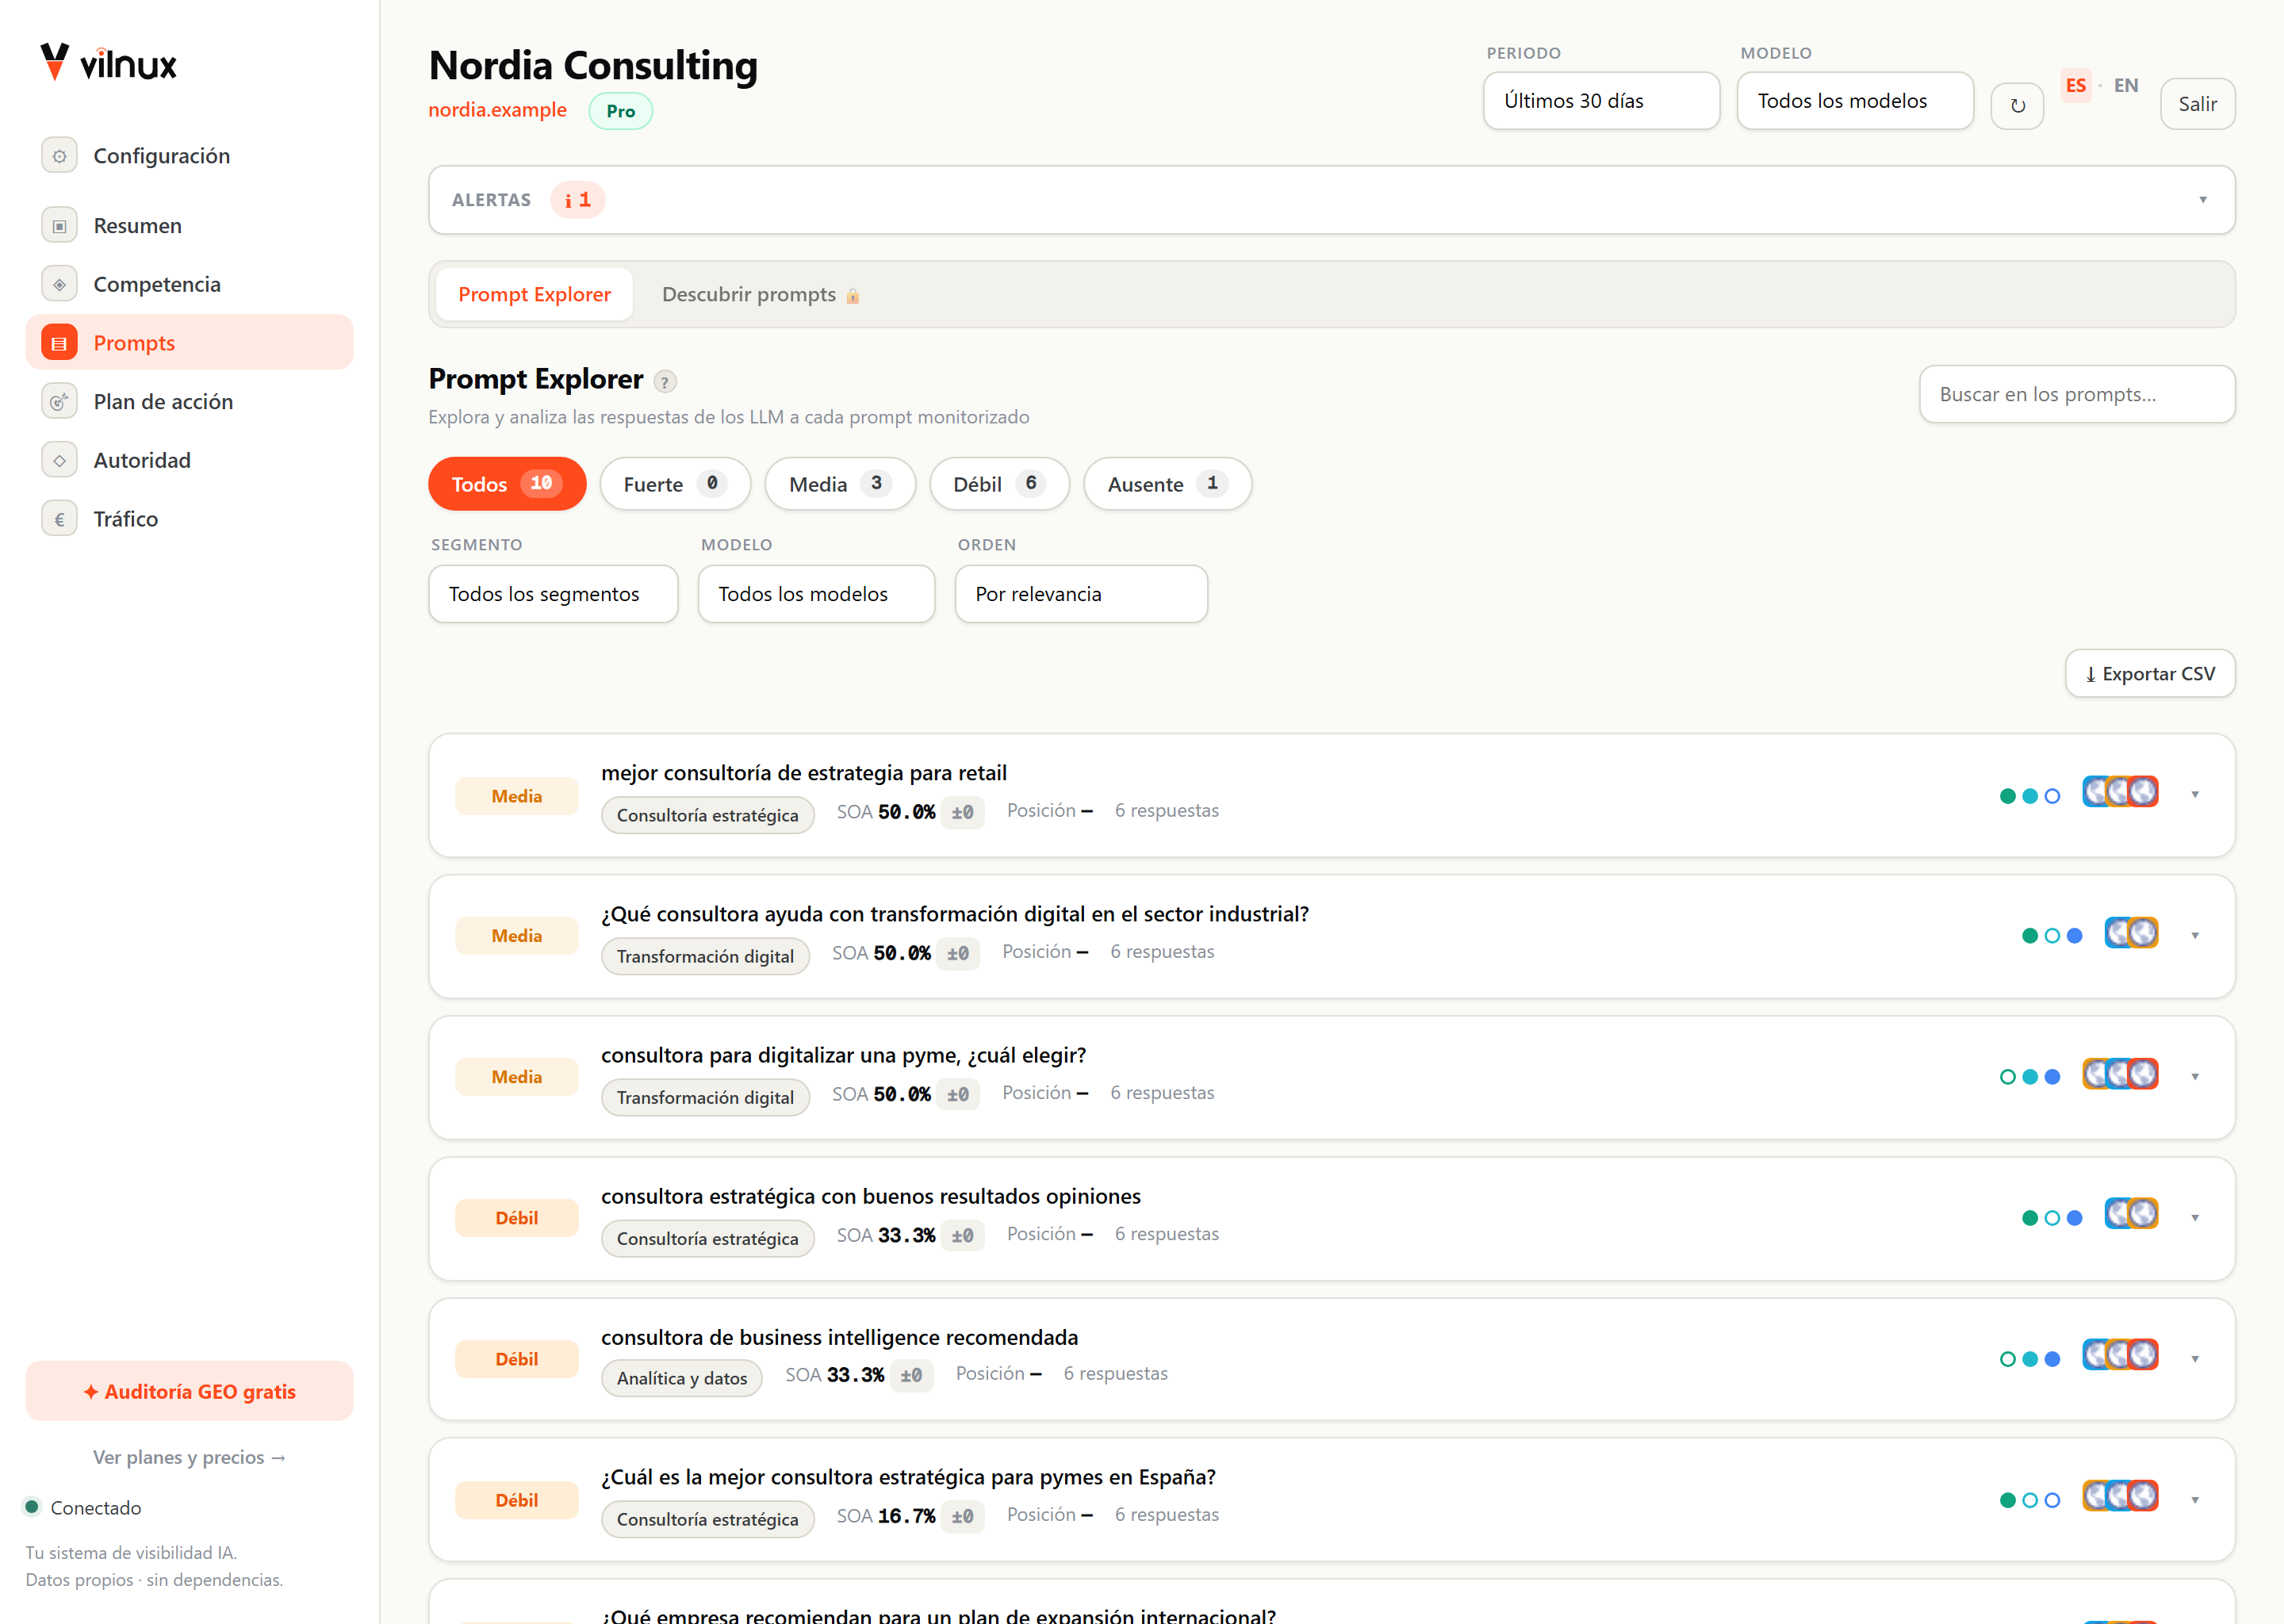This screenshot has width=2284, height=1624.
Task: Click status dots on digitalizar pyme prompt
Action: (2030, 1077)
